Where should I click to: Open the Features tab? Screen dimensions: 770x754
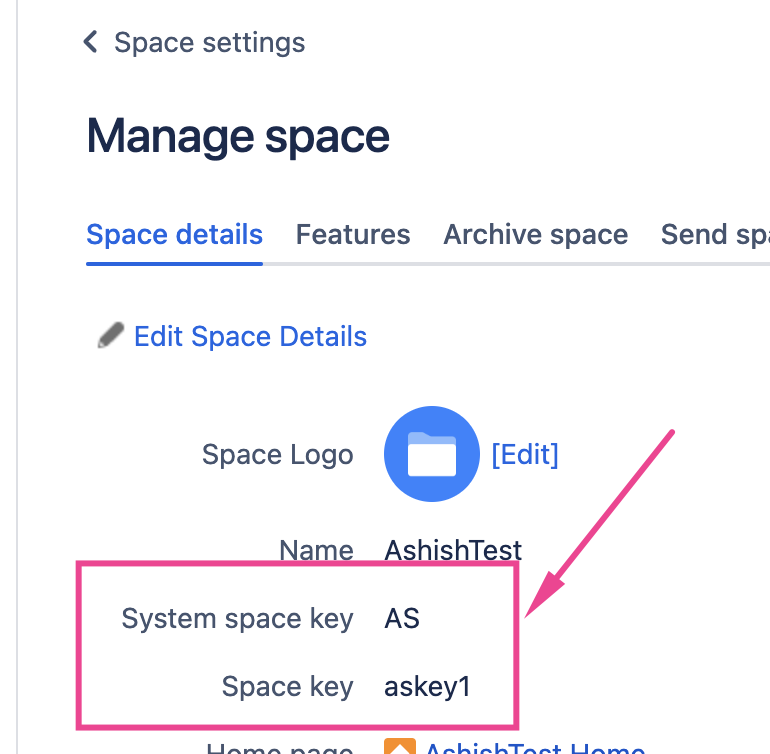pos(353,234)
